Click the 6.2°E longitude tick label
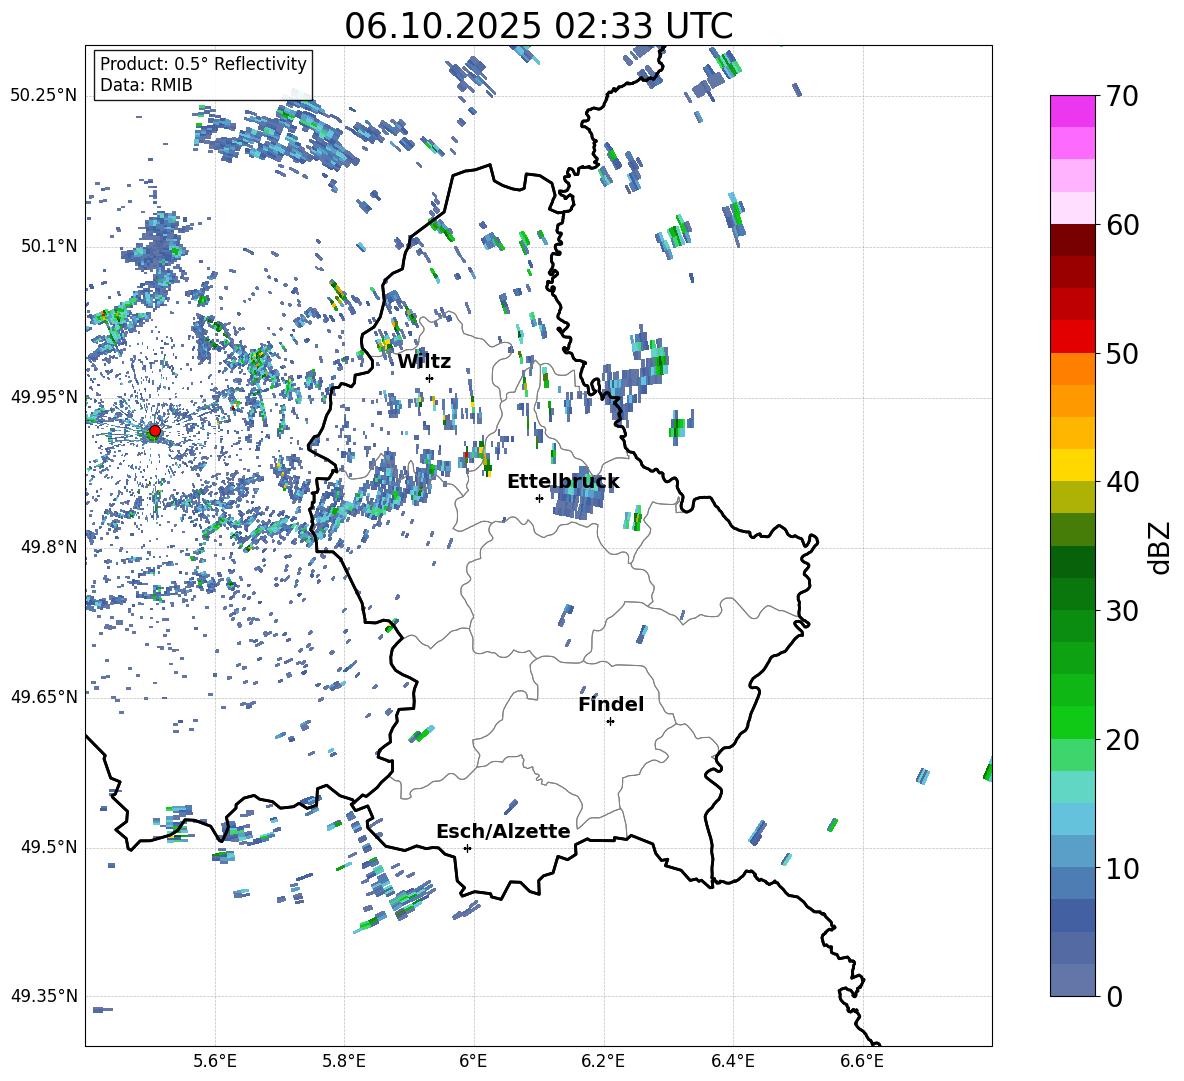Viewport: 1184px width, 1081px height. (604, 1060)
